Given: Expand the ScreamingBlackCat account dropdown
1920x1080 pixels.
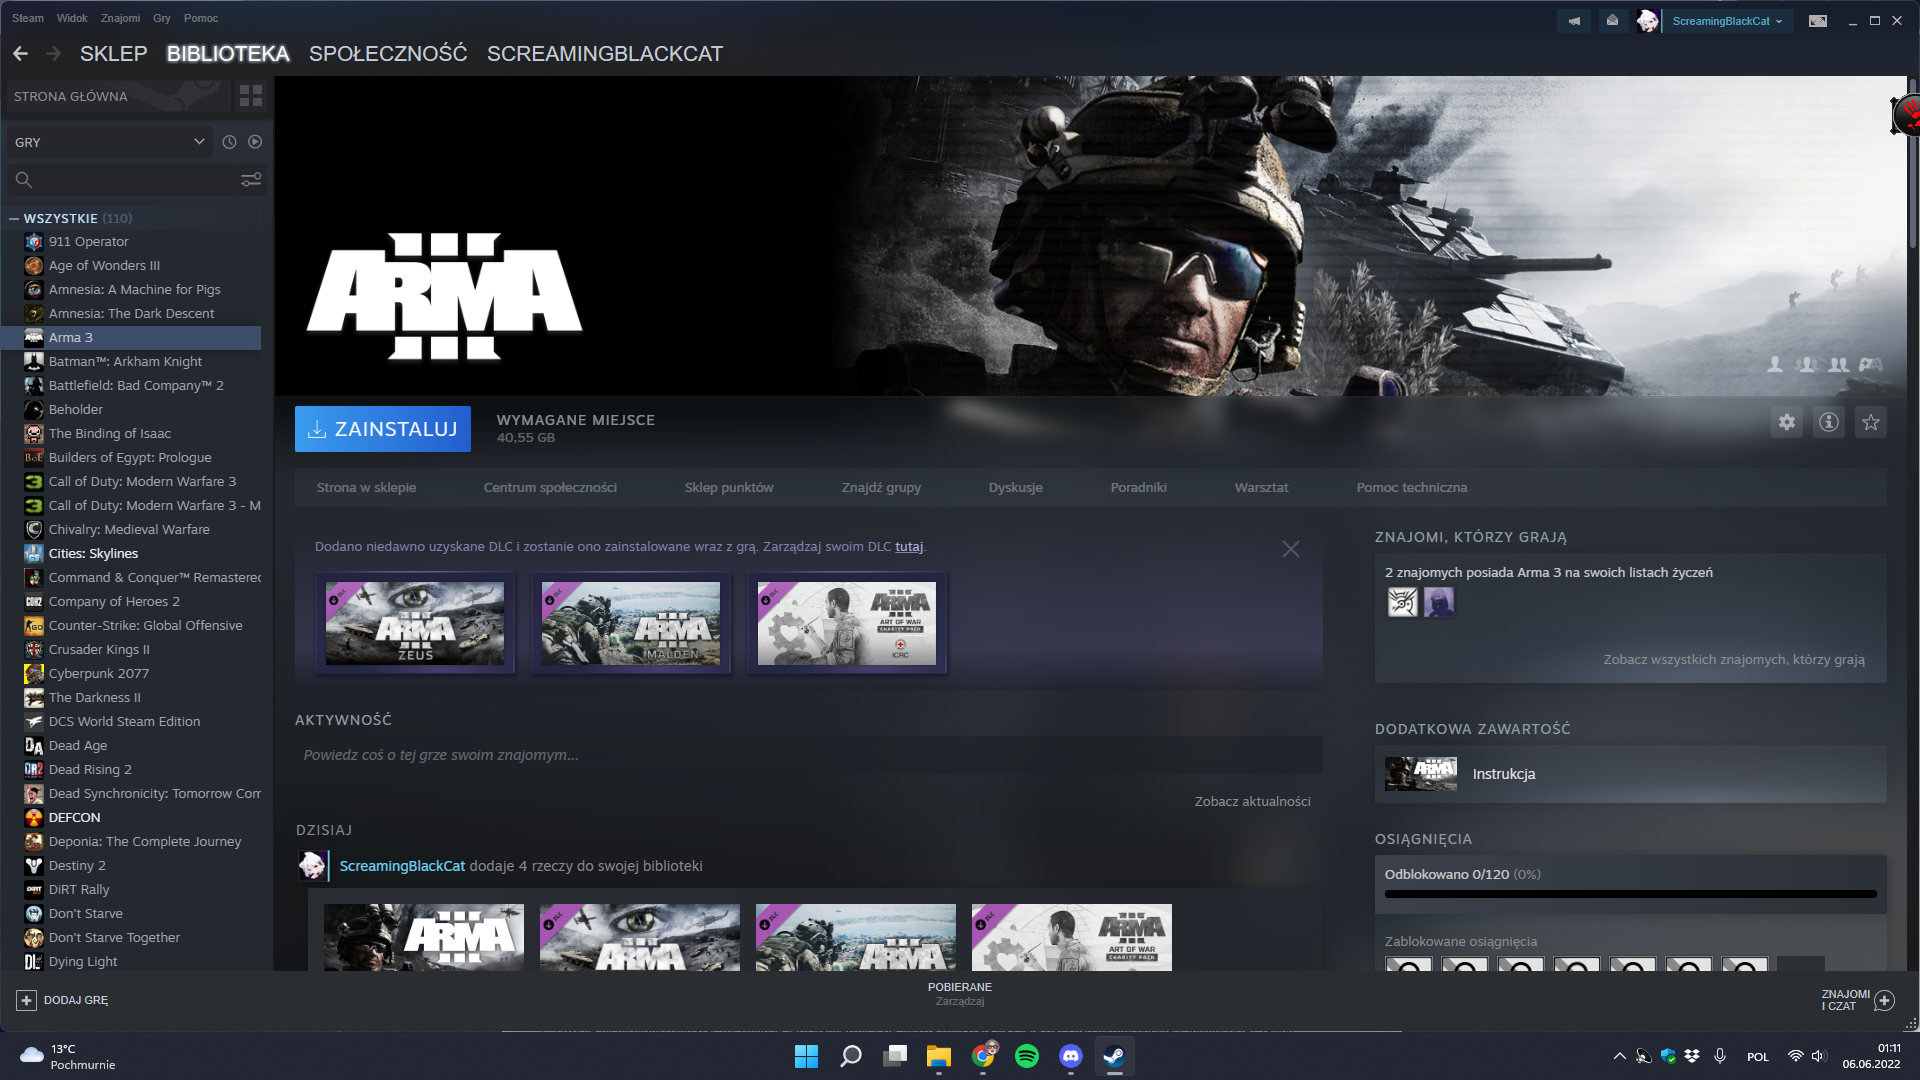Looking at the screenshot, I should click(1727, 21).
